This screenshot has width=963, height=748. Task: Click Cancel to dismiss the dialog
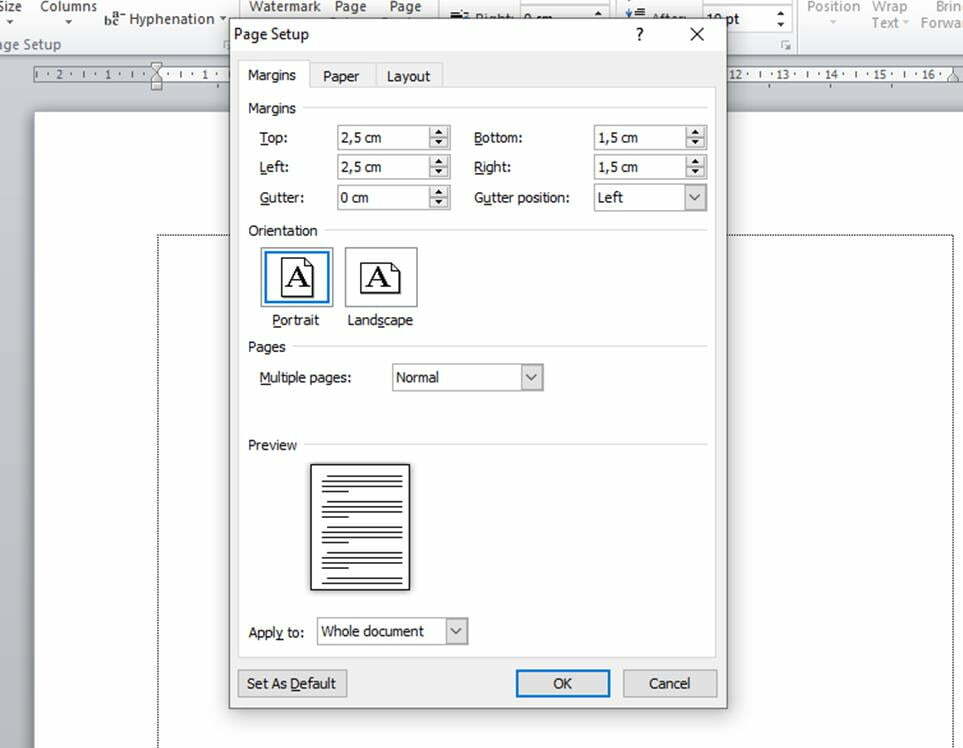[x=669, y=684]
